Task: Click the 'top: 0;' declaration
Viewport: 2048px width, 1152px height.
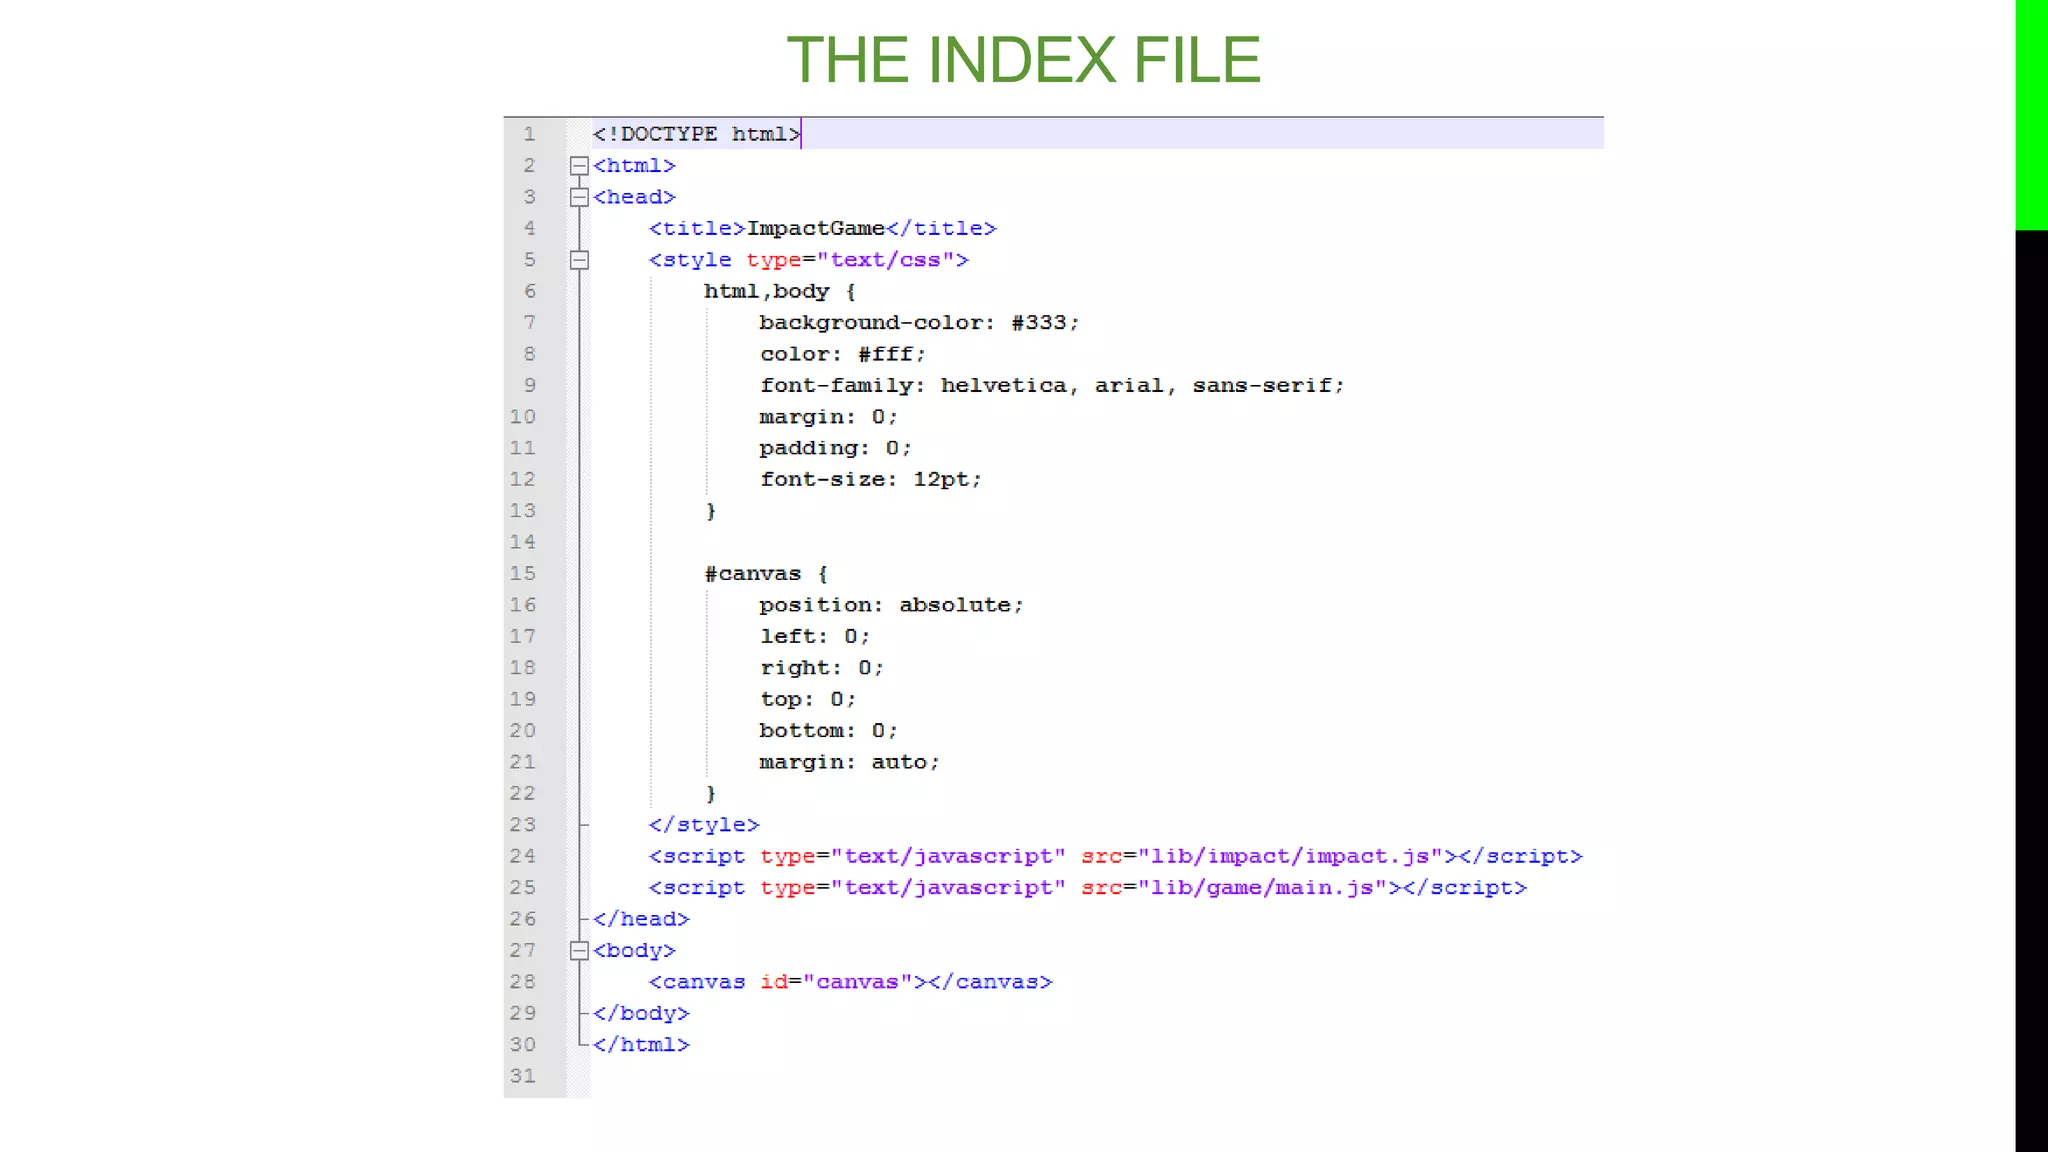Action: [808, 699]
